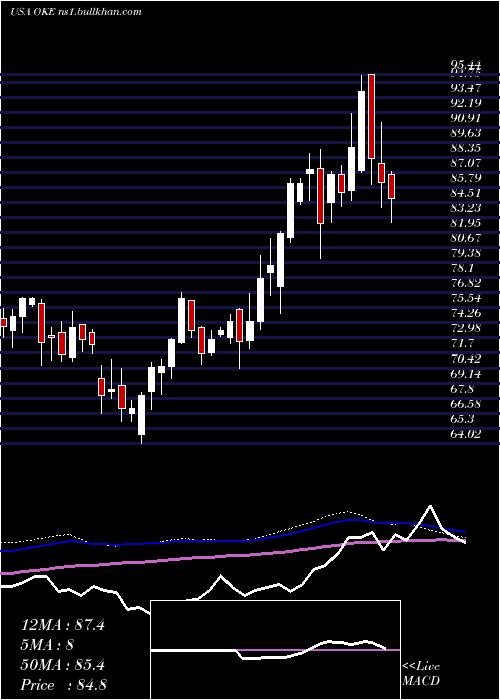The height and width of the screenshot is (700, 500).
Task: Pick the 64.02 price level label
Action: point(466,433)
